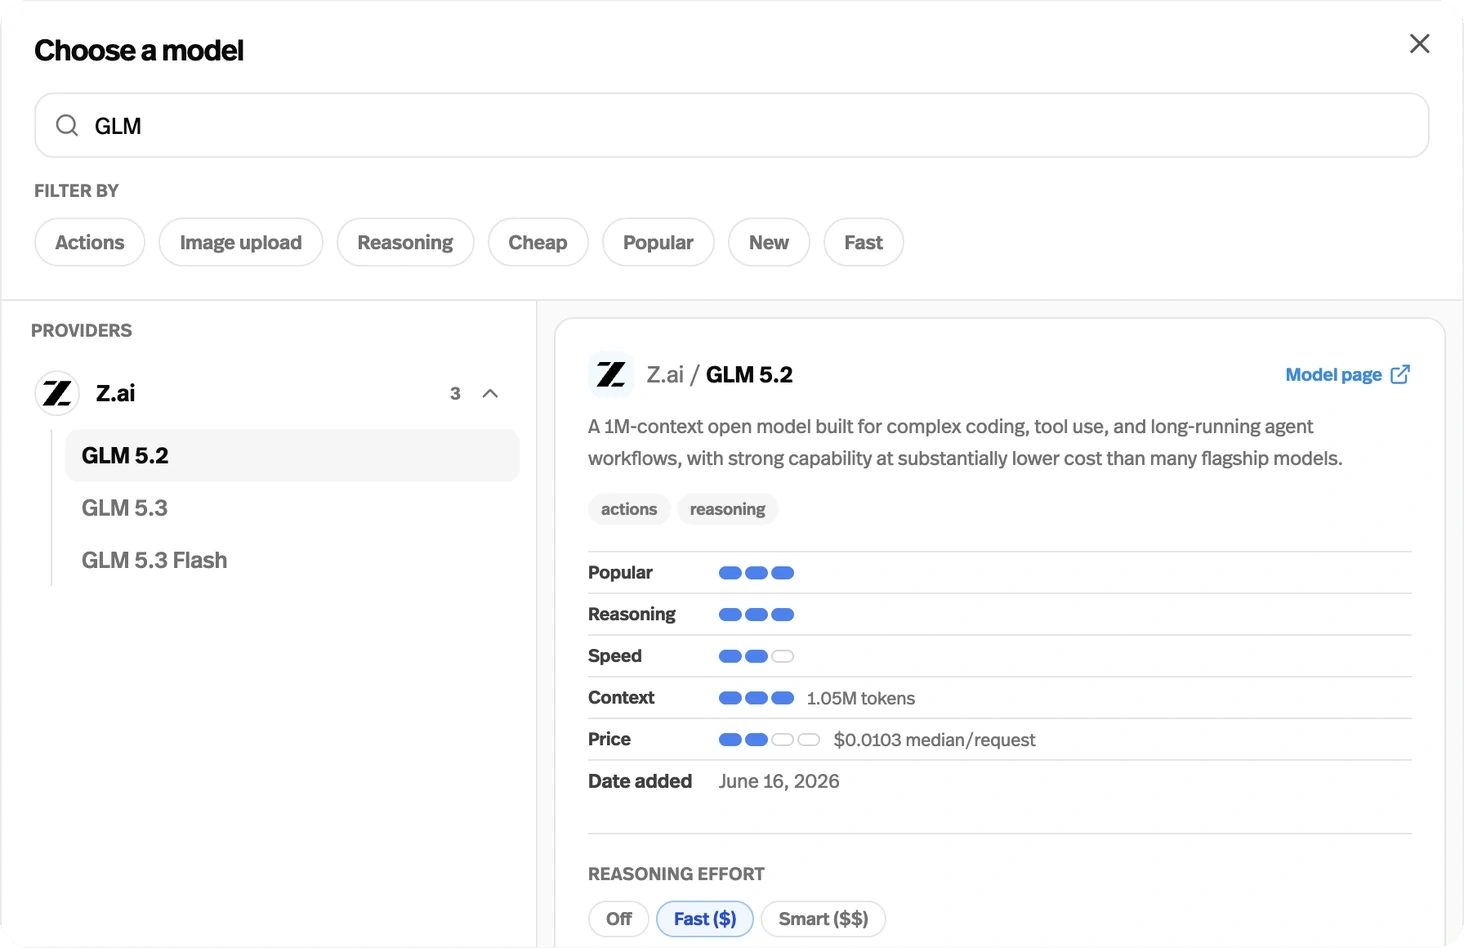Click the $0.0103 median/request price text
This screenshot has height=948, width=1464.
pos(934,740)
